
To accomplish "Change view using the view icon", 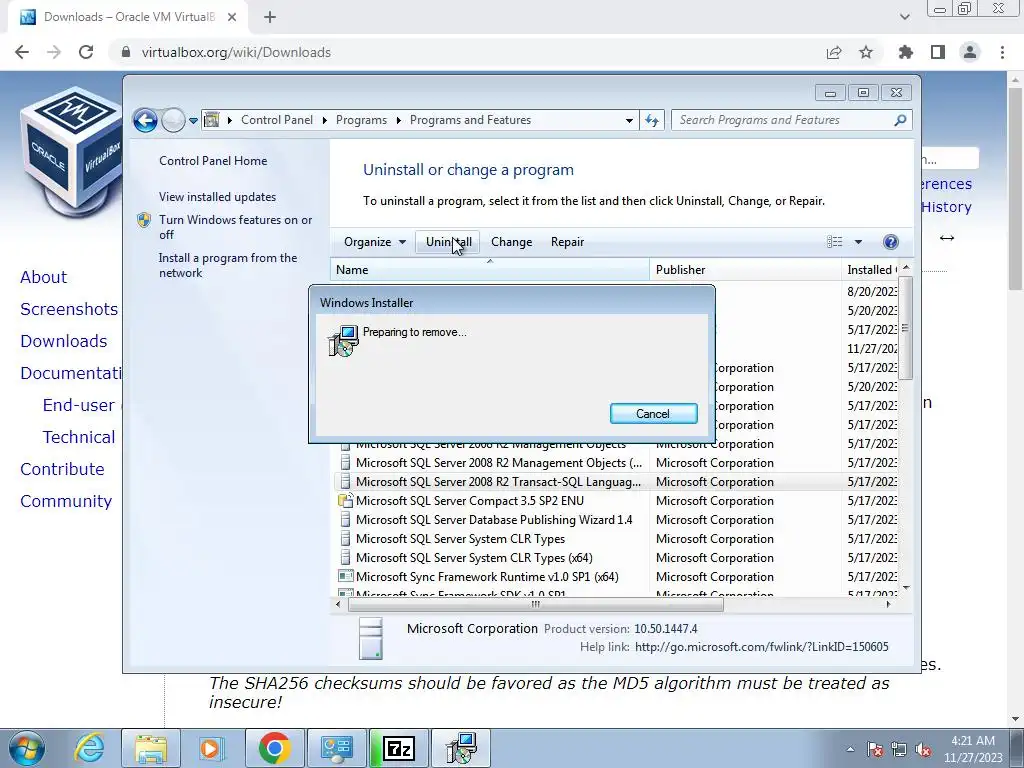I will (835, 242).
